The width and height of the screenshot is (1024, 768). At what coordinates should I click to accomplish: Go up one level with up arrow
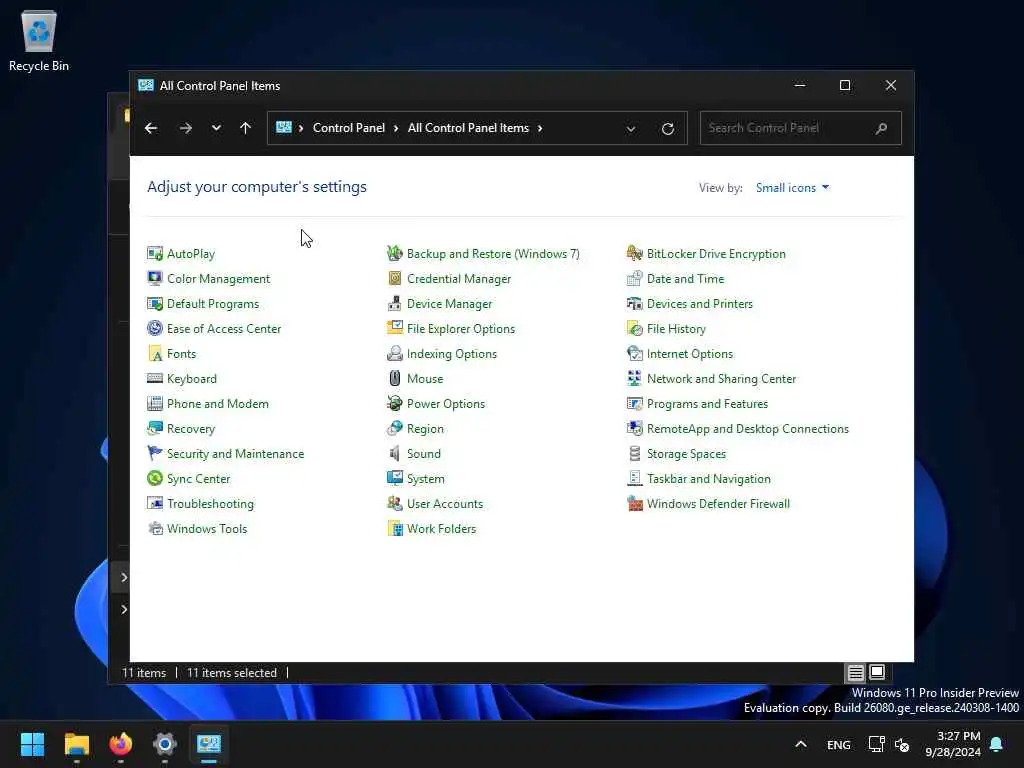click(x=246, y=128)
